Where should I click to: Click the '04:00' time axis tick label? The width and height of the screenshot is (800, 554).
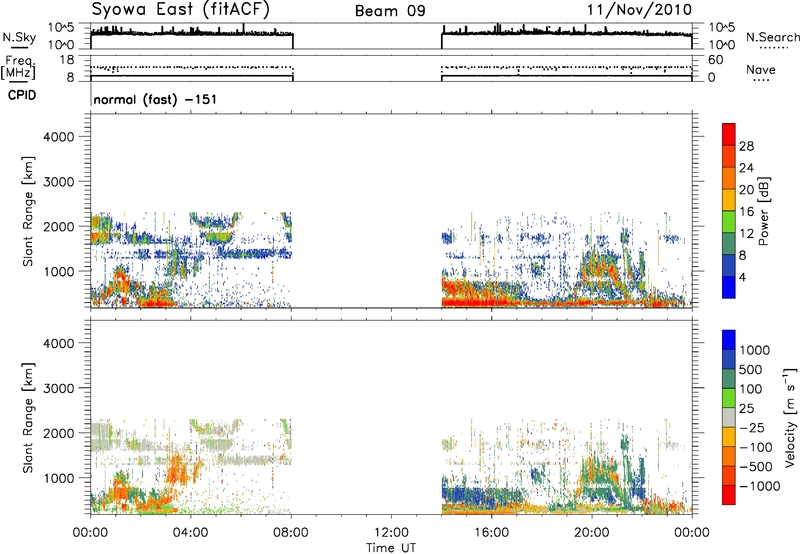[190, 533]
